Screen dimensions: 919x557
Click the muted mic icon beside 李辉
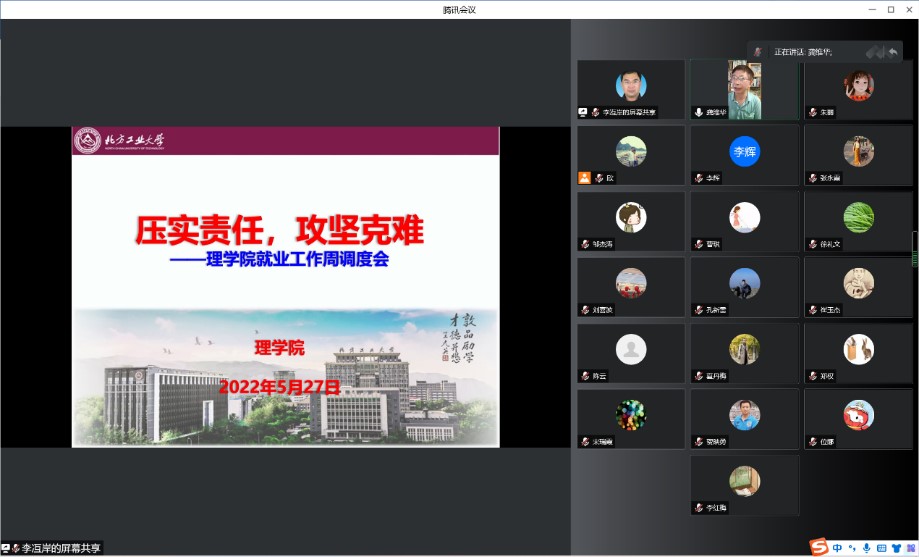698,178
